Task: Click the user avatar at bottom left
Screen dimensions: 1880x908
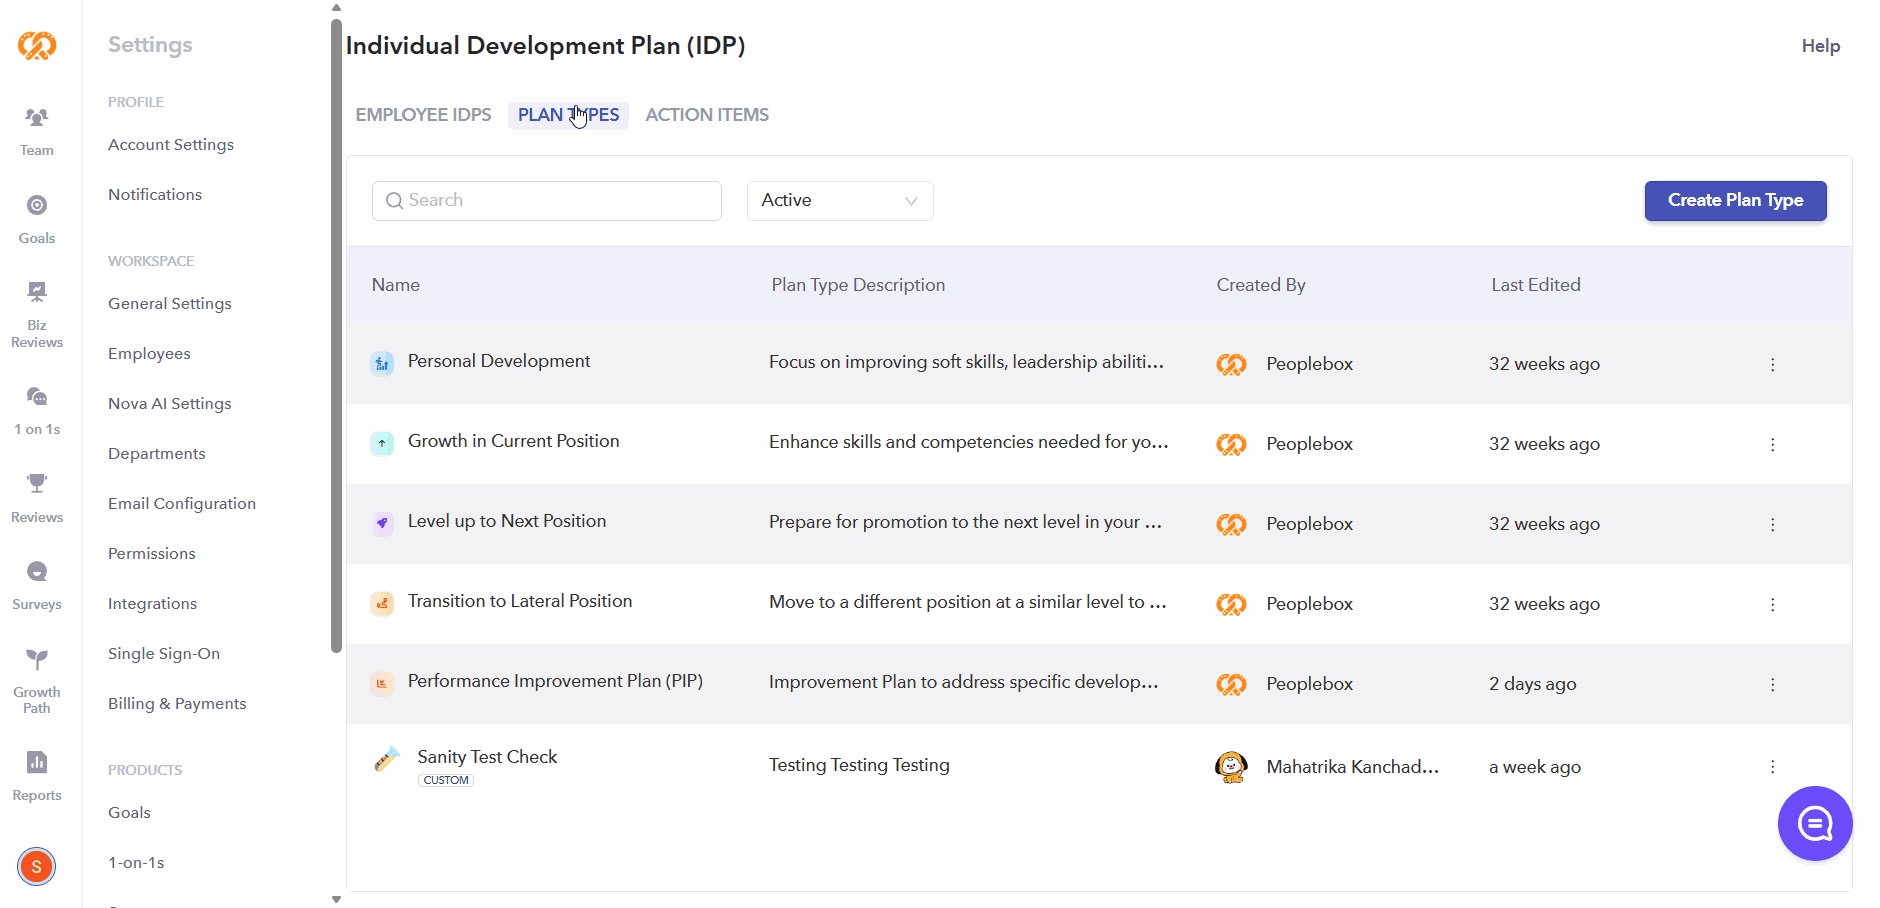Action: [37, 866]
